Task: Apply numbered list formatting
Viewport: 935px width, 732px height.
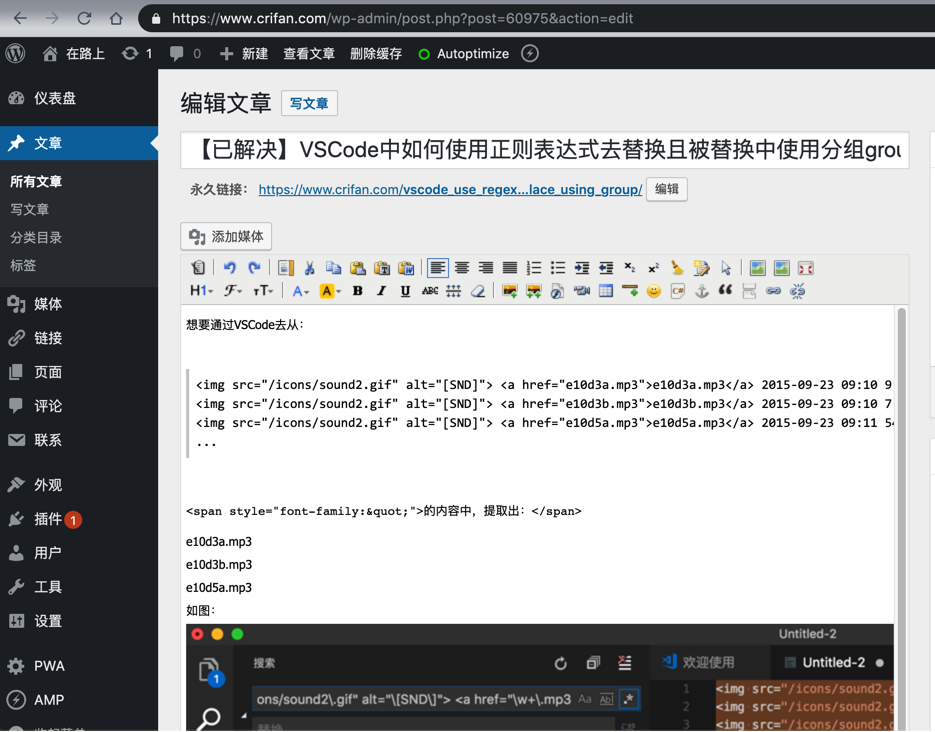Action: point(534,268)
